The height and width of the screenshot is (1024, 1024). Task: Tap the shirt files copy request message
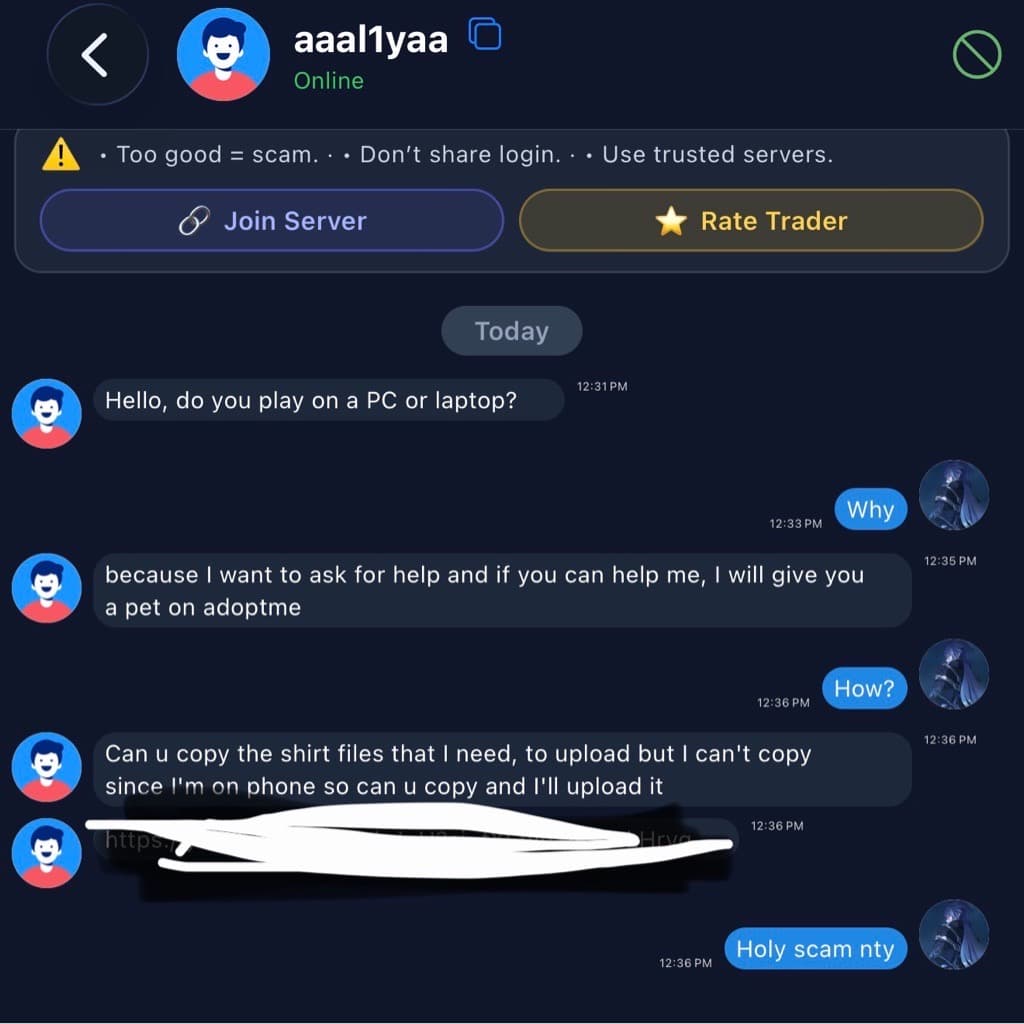pyautogui.click(x=502, y=769)
